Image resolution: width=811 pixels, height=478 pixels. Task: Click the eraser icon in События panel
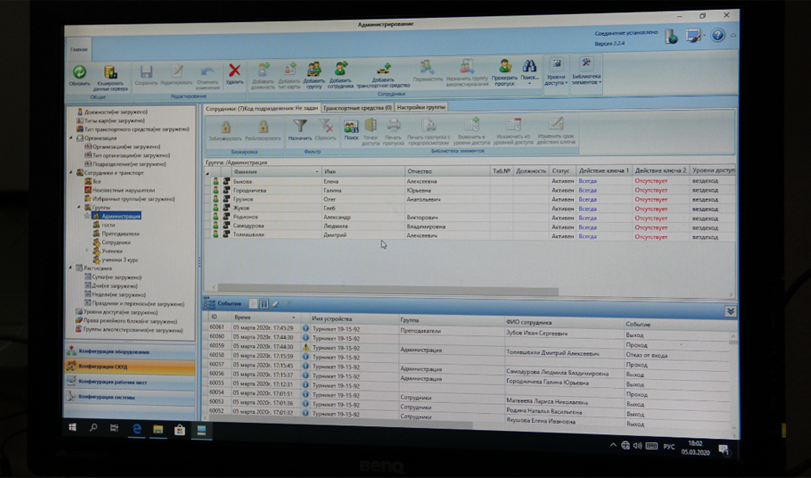(276, 304)
